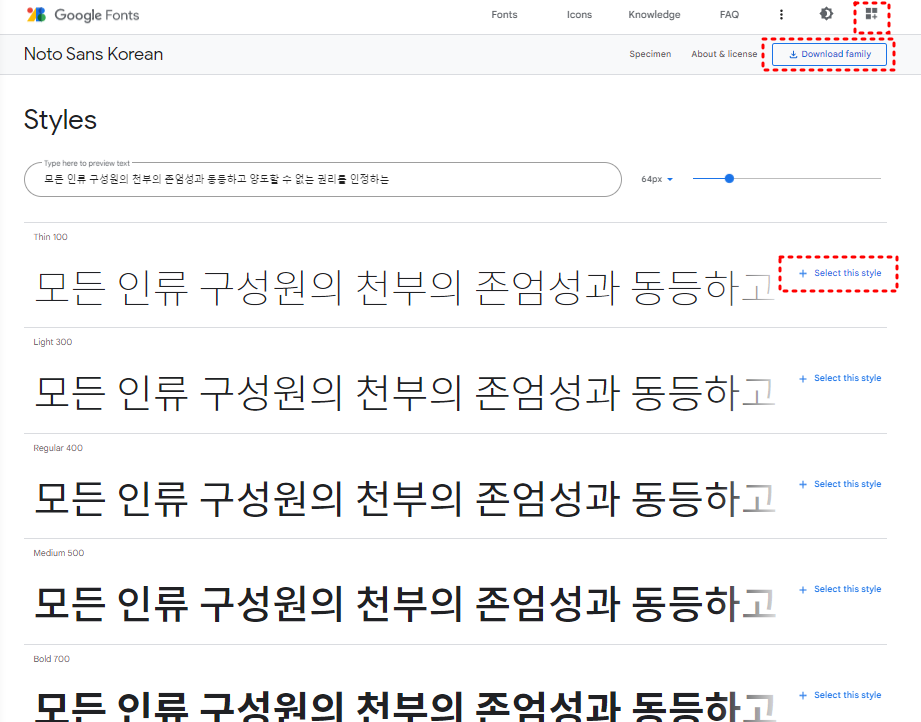Open the Knowledge navigation item
The height and width of the screenshot is (722, 921).
pos(654,15)
